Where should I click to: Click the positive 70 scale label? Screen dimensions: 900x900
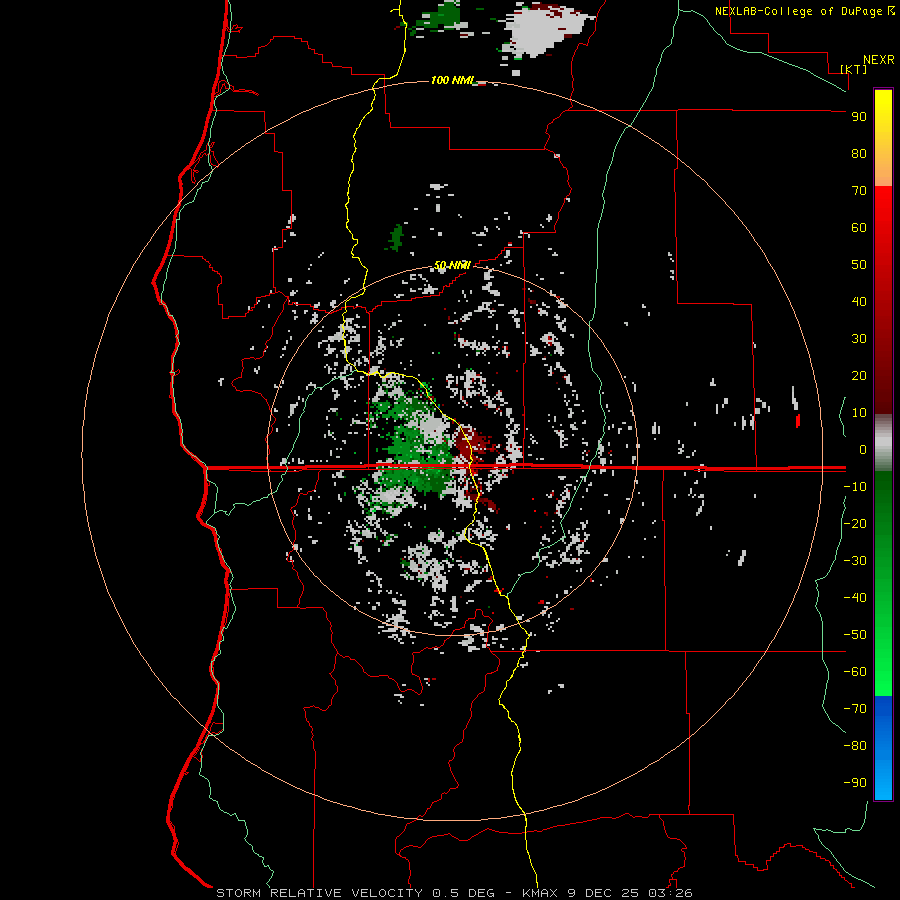[x=859, y=191]
